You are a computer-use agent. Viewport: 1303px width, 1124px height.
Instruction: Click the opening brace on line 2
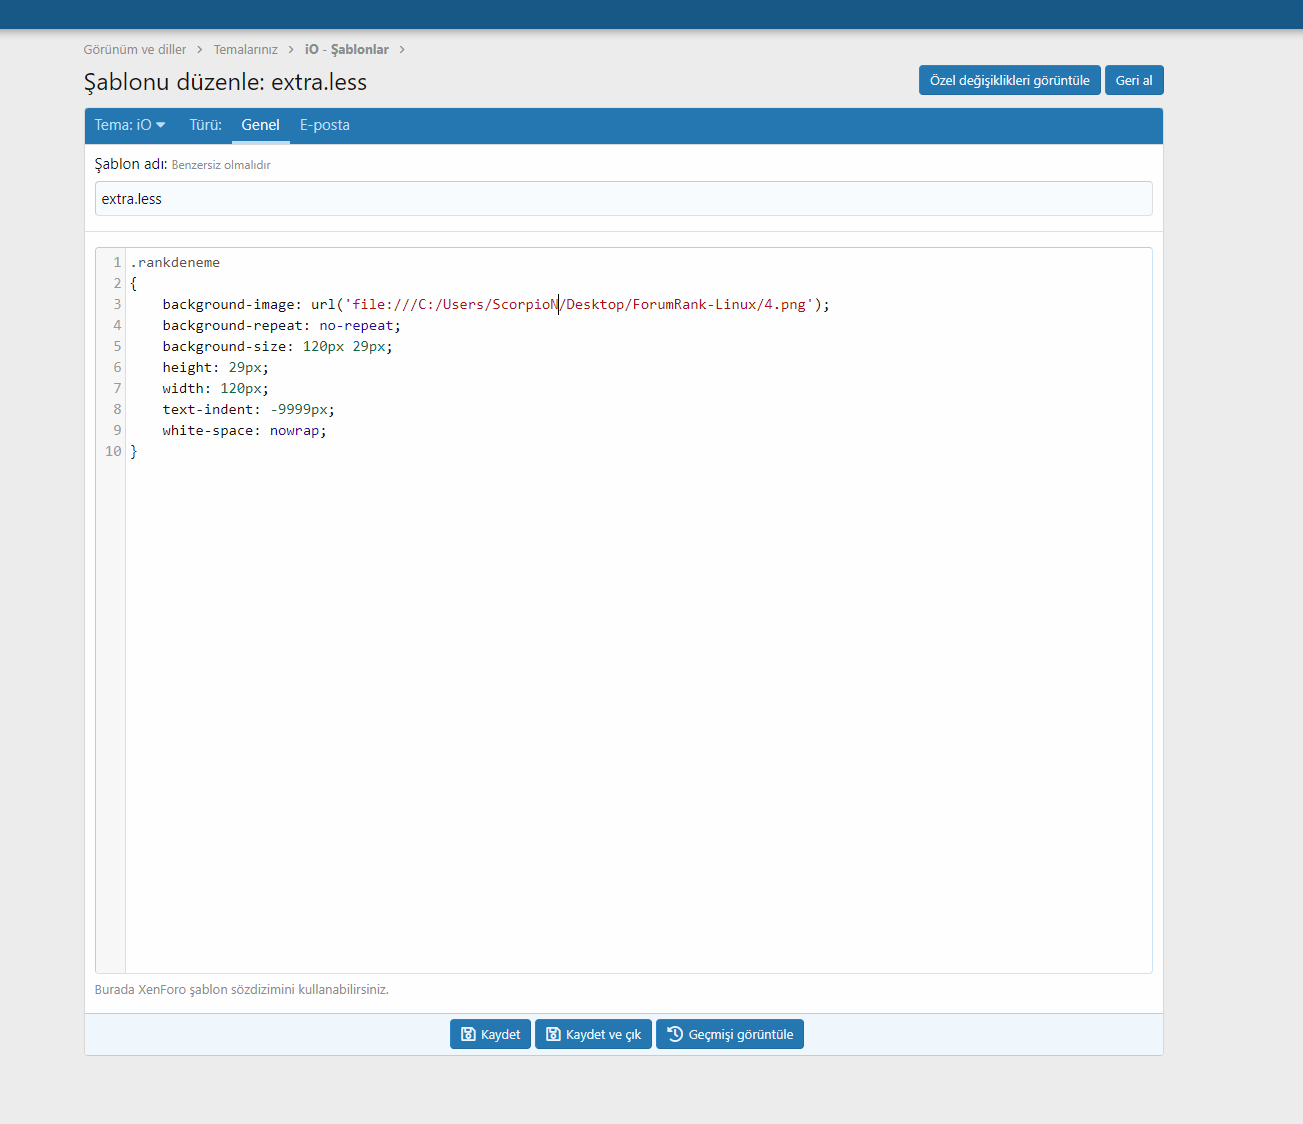click(134, 283)
